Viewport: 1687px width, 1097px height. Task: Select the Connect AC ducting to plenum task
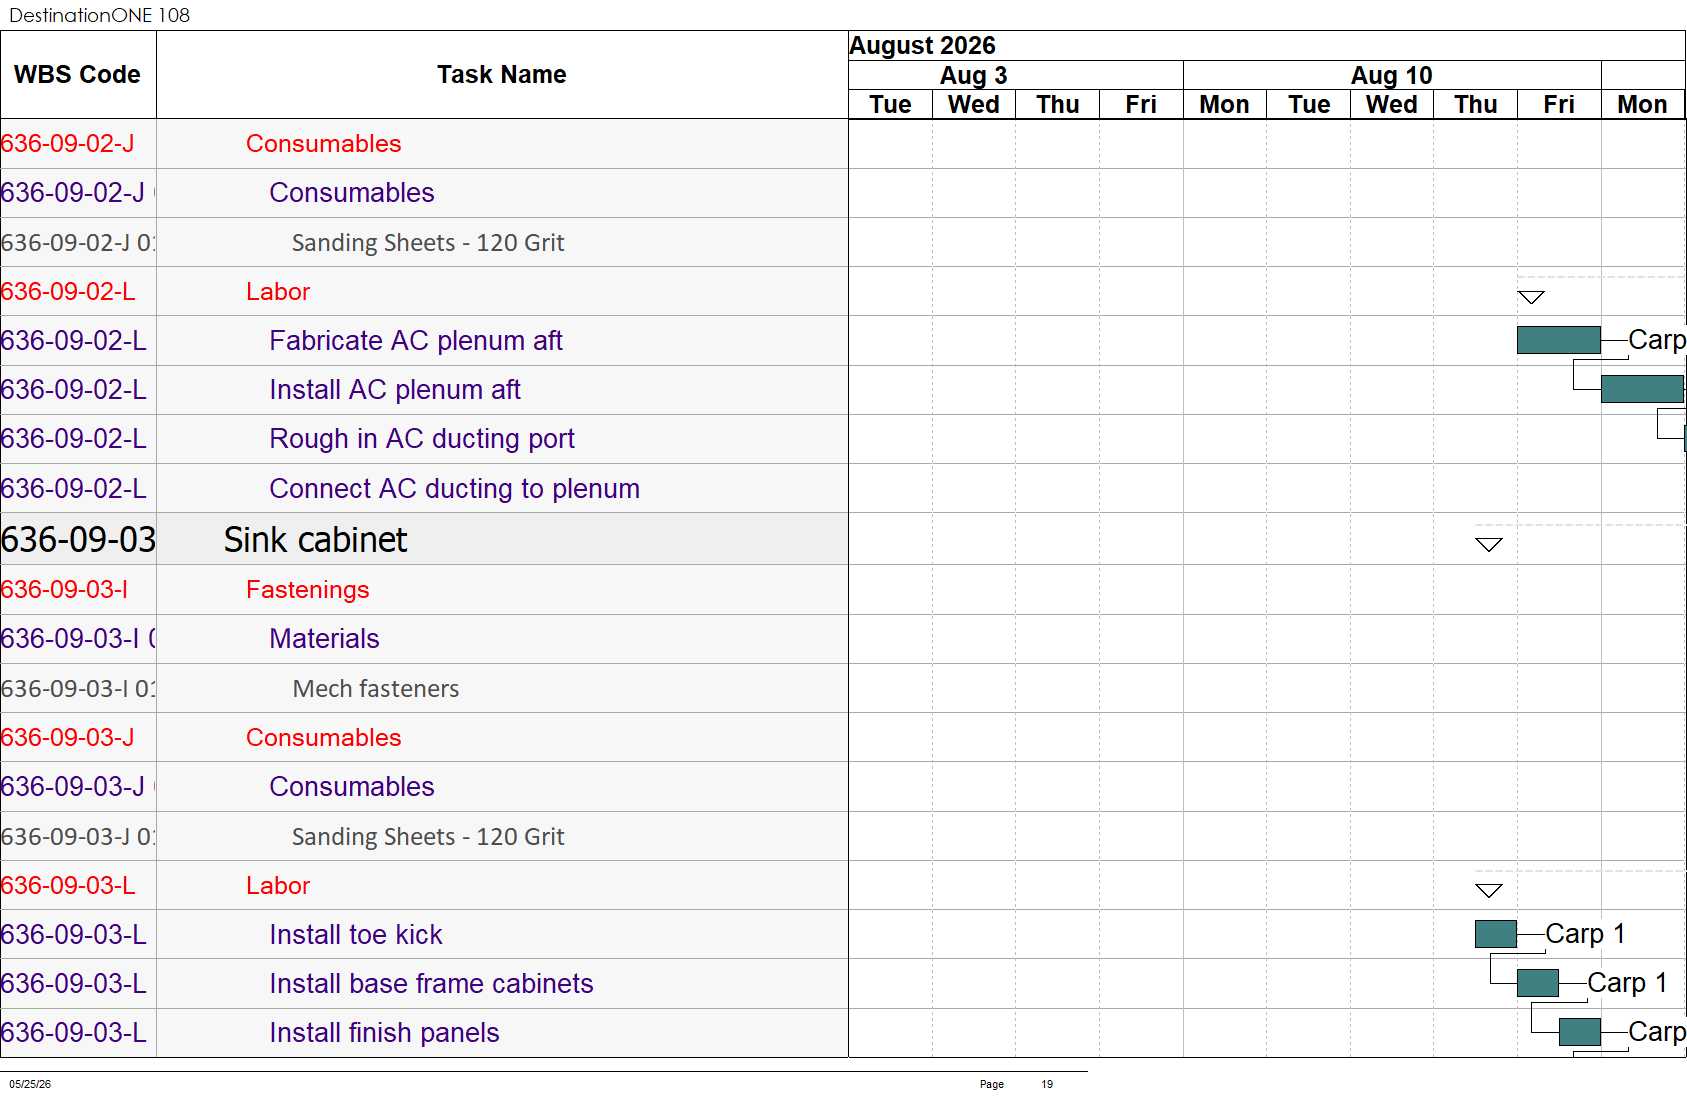pyautogui.click(x=455, y=489)
